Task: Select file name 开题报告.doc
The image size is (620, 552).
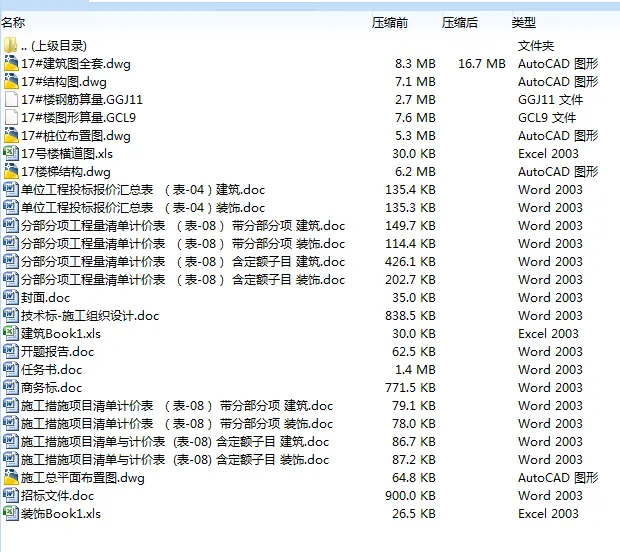Action: 58,352
